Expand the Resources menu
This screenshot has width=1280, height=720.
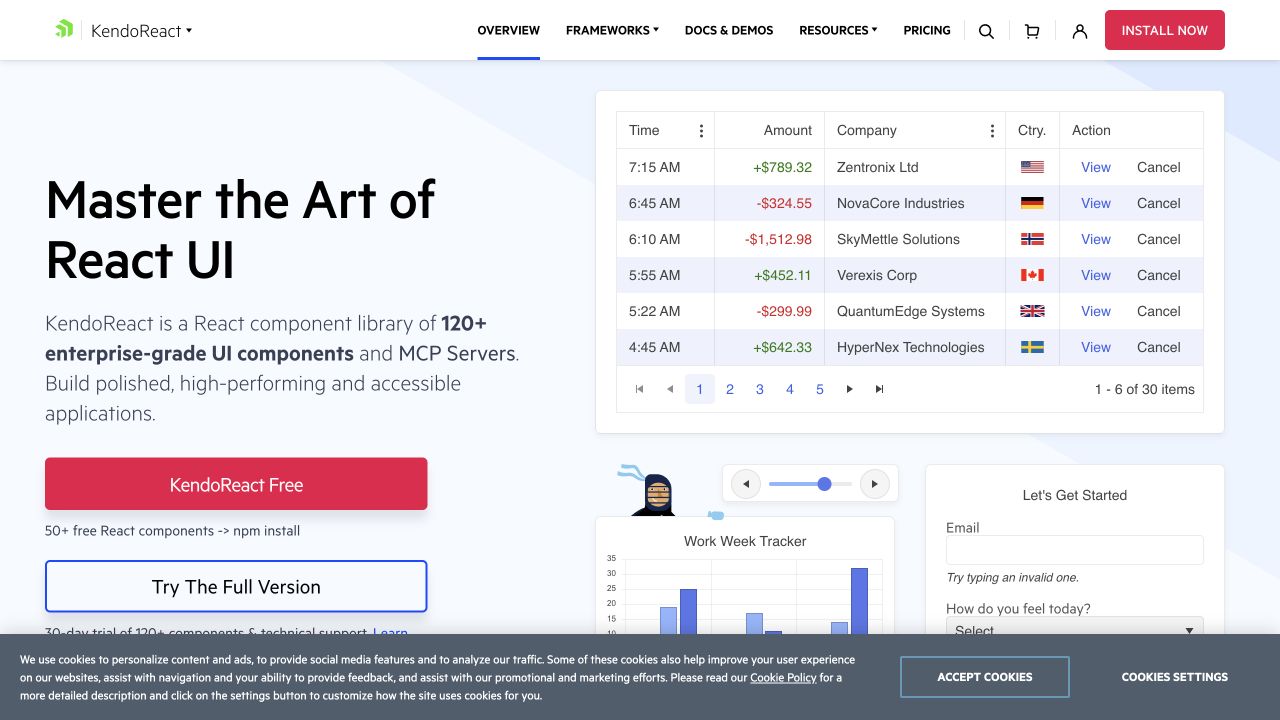tap(838, 30)
